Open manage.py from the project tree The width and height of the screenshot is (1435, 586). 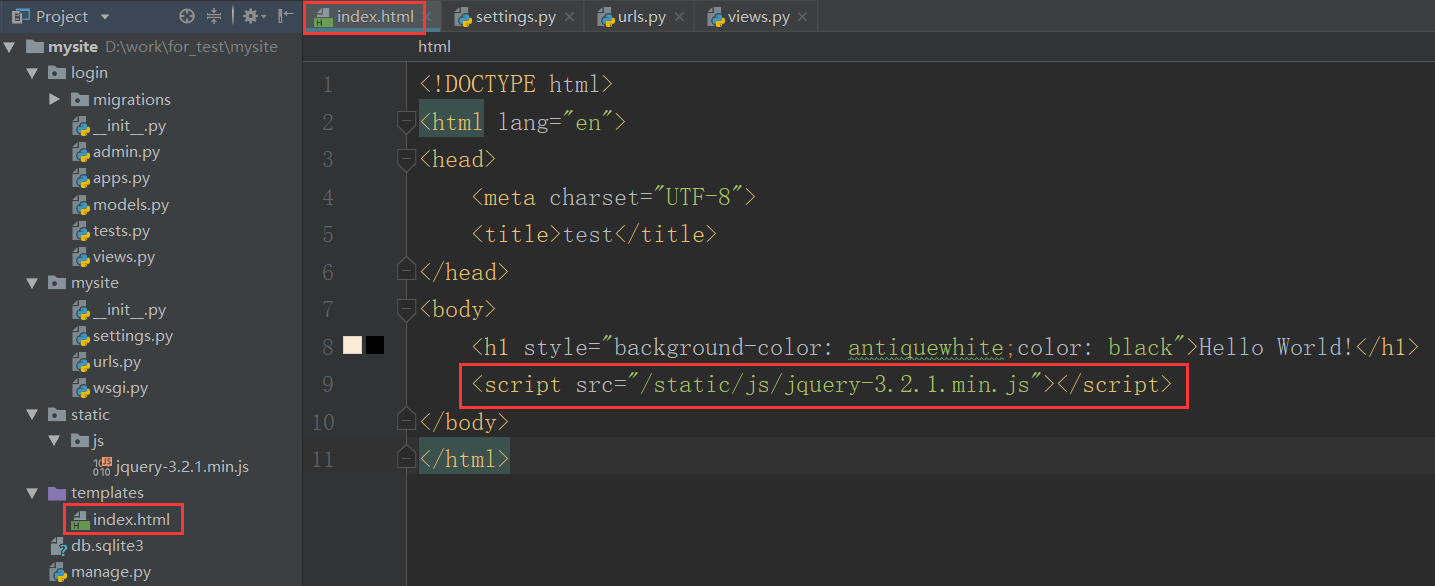point(111,572)
